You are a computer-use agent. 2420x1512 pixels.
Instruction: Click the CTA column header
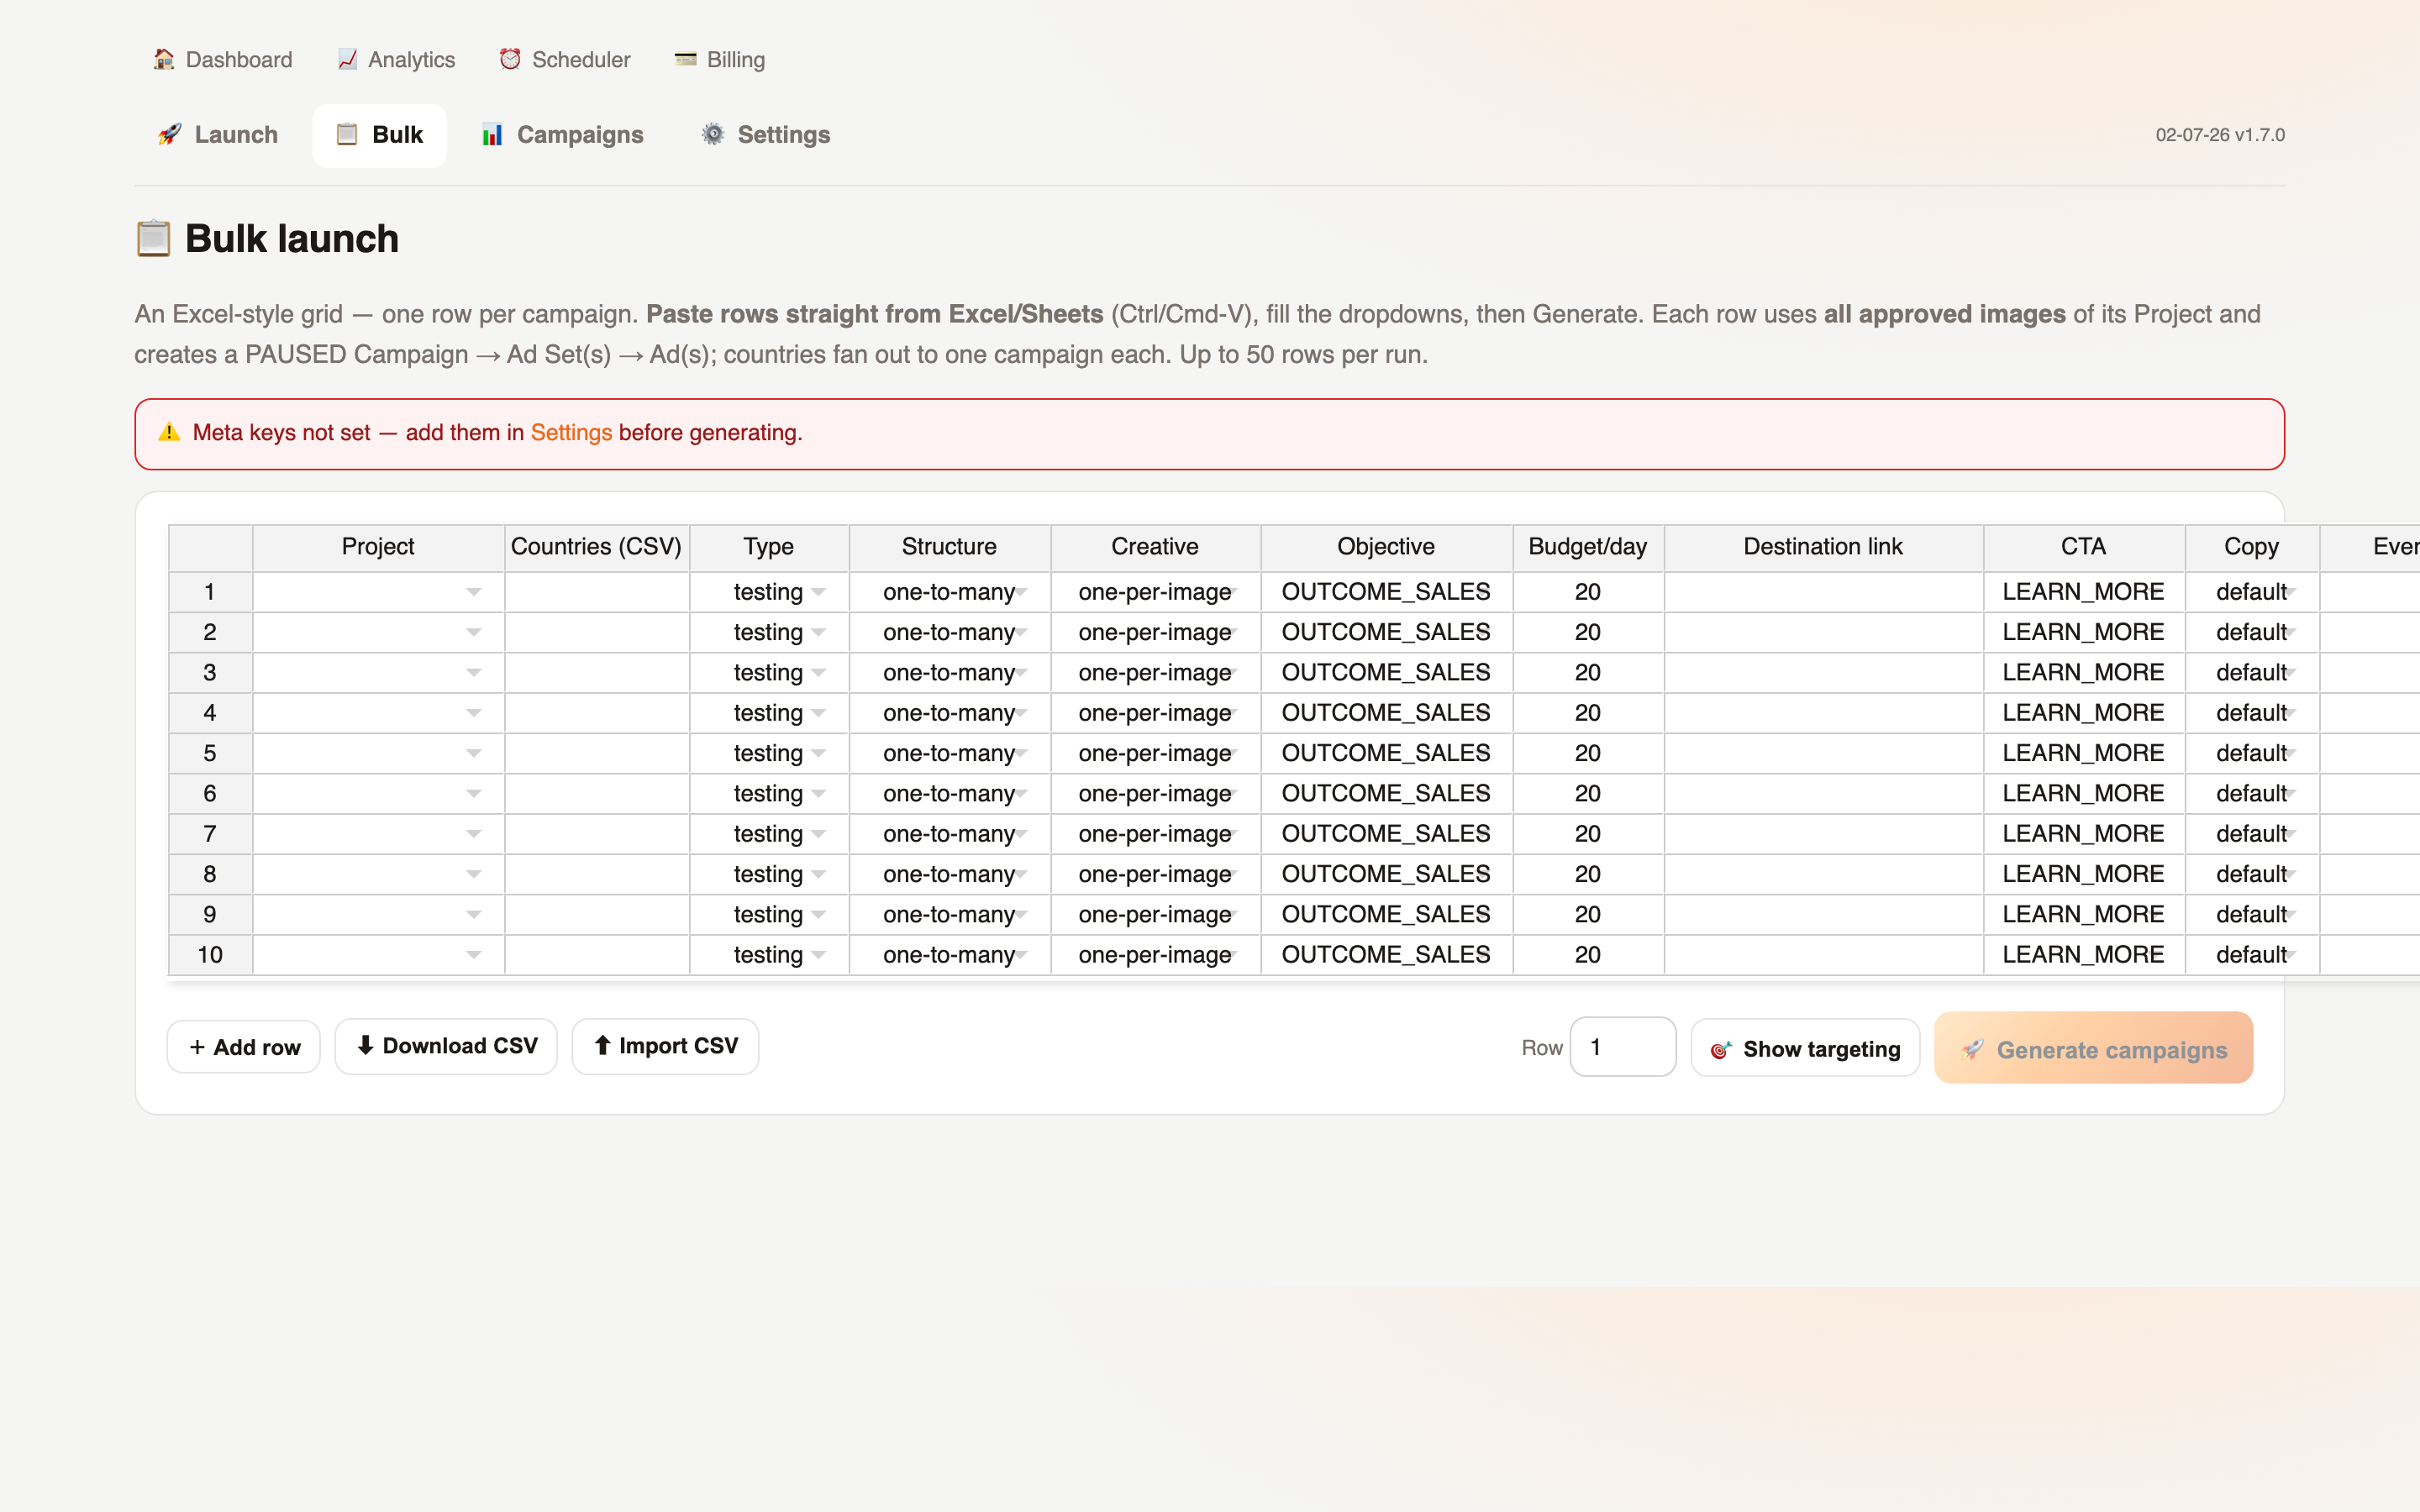click(2084, 547)
